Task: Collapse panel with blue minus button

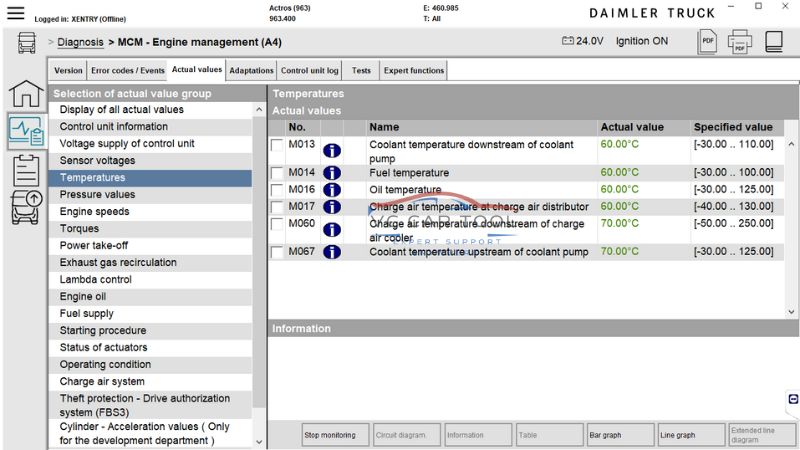Action: point(793,399)
